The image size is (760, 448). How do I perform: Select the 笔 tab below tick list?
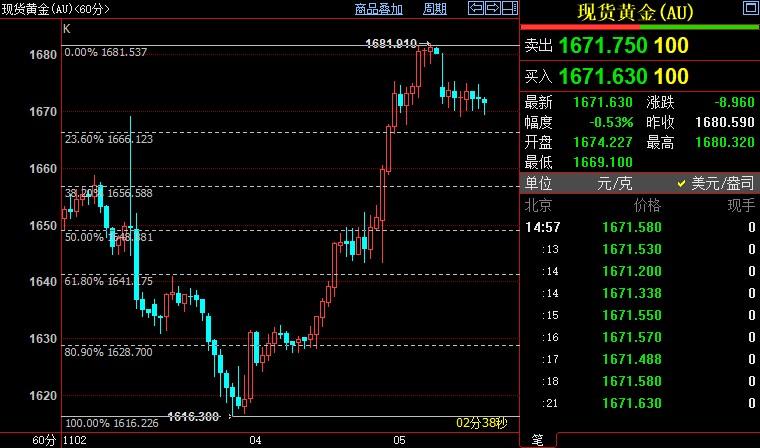(537, 440)
